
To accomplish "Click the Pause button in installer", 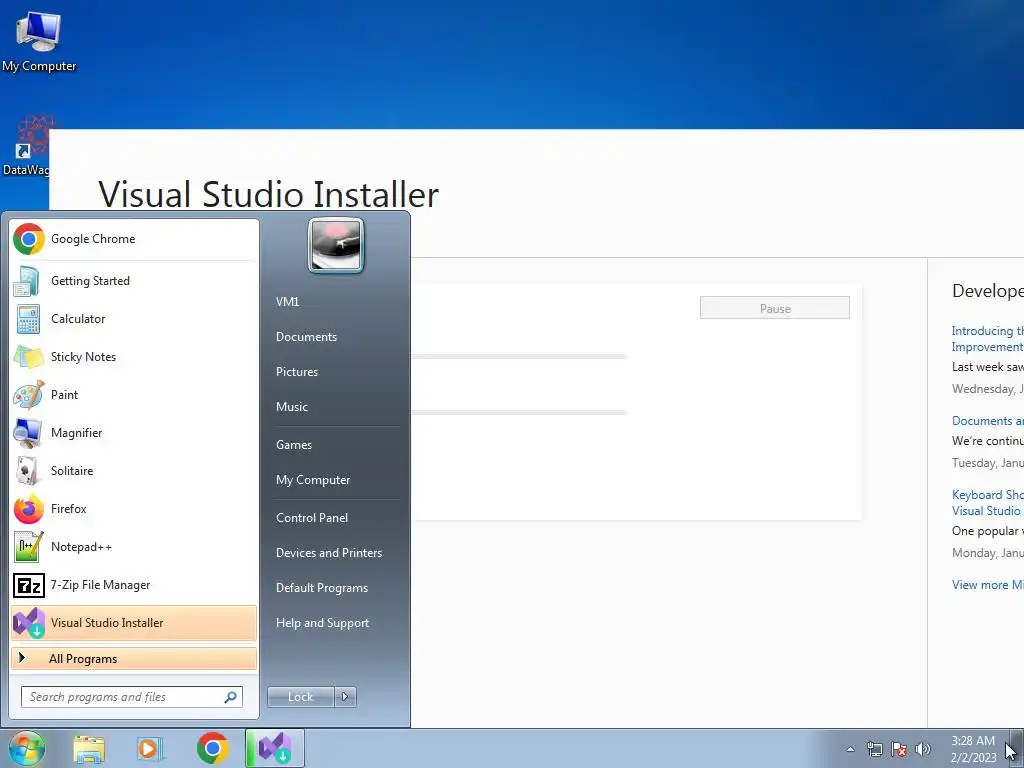I will point(775,308).
